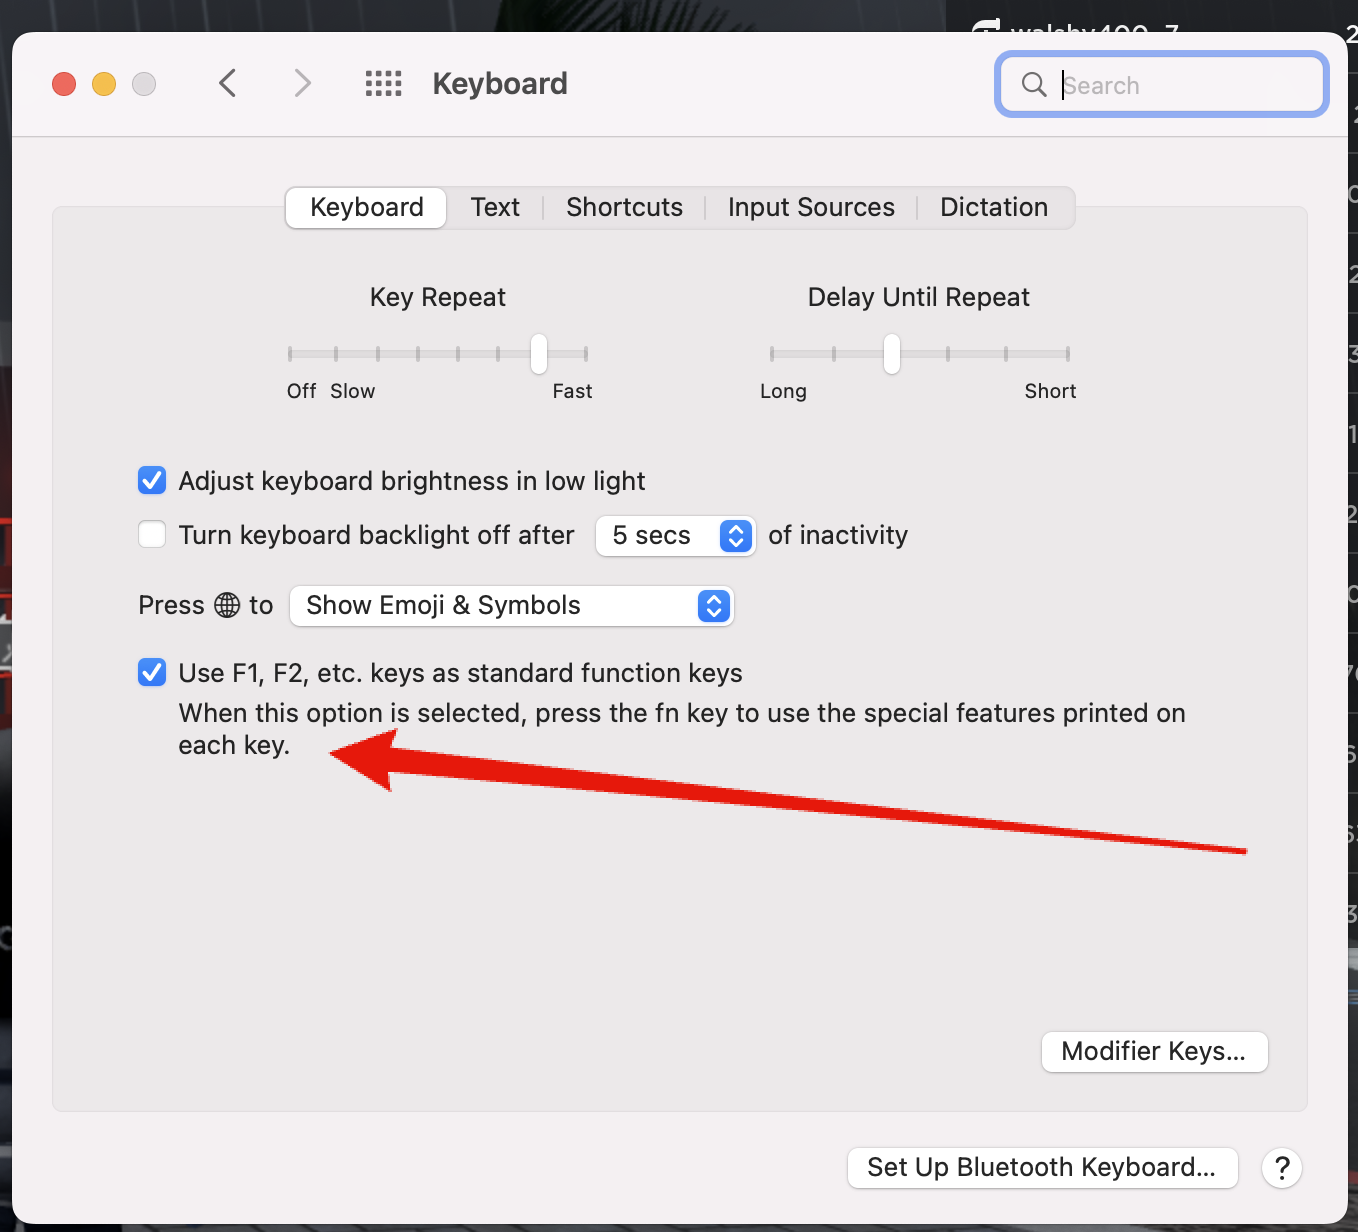Select the Keyboard tab
The height and width of the screenshot is (1232, 1358).
(x=366, y=208)
